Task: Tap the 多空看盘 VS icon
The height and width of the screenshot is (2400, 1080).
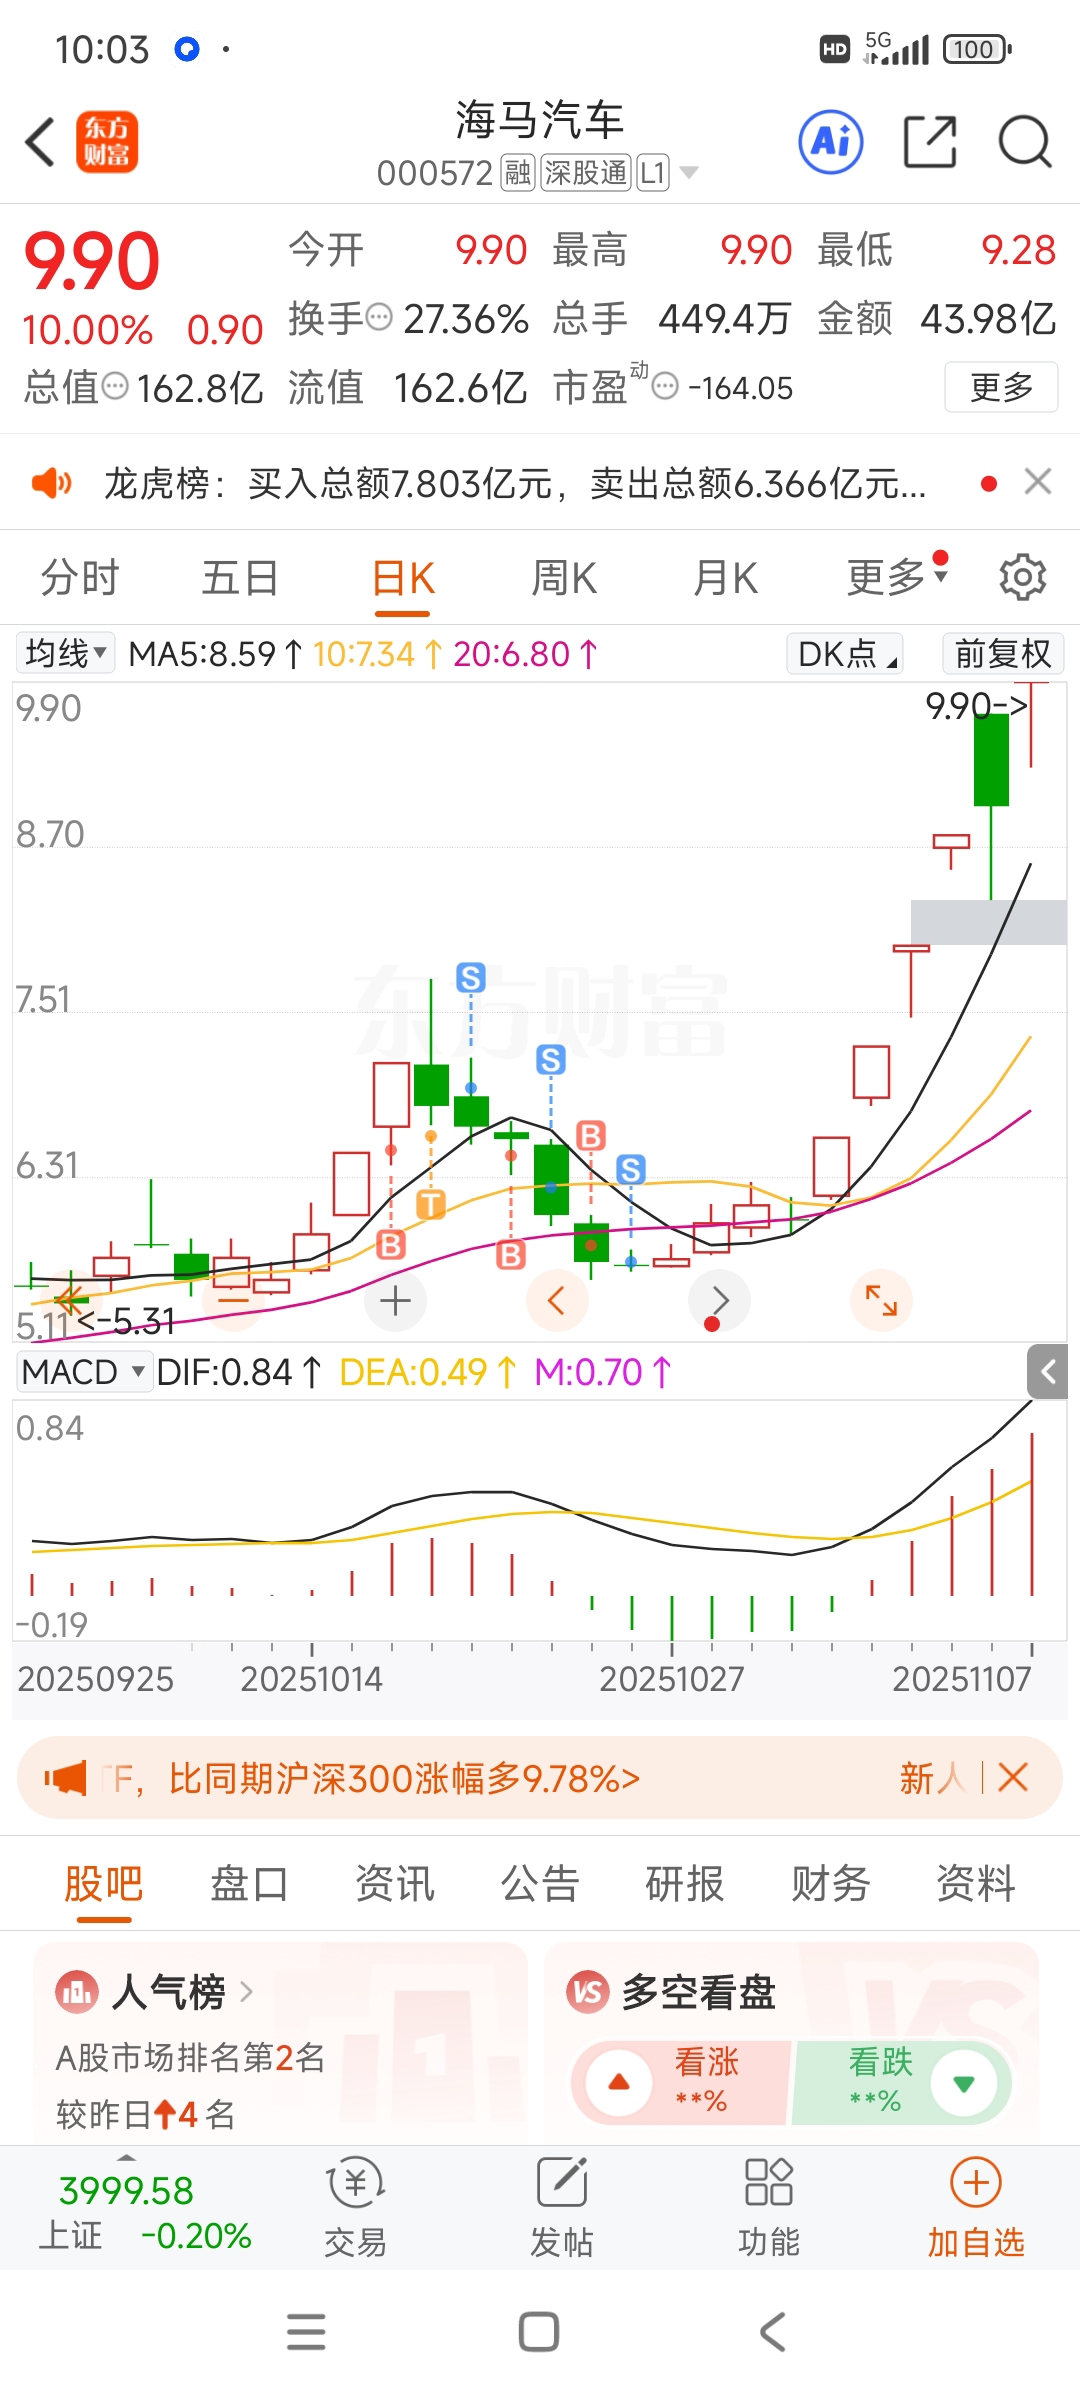Action: (588, 1992)
